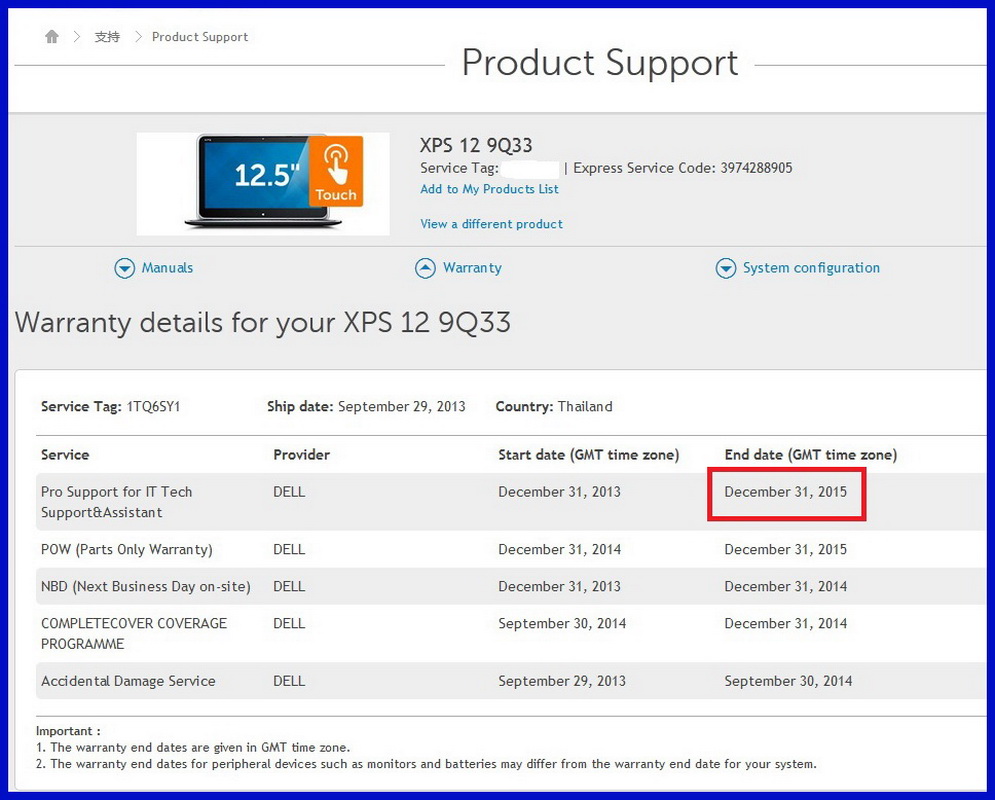
Task: Click the XPS 12 laptop product image
Action: (263, 183)
